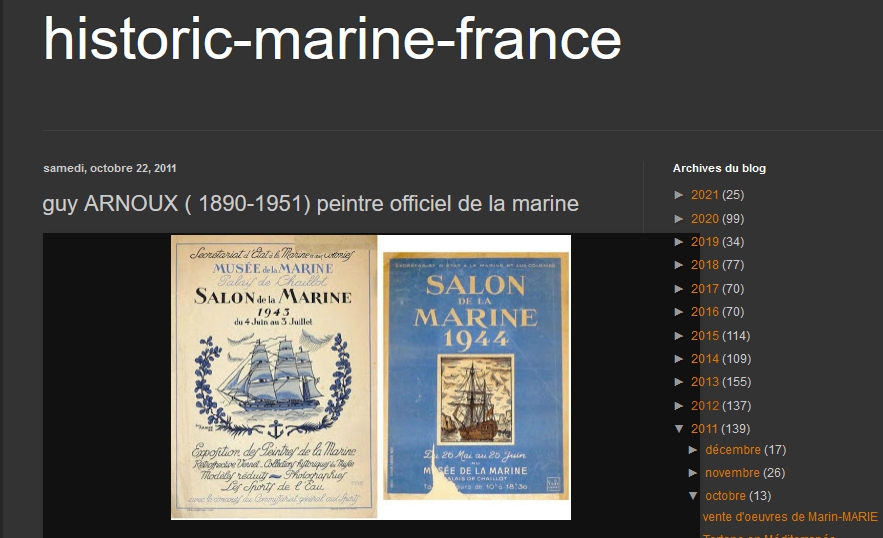Expand the 2015 archive arrow
Viewport: 883px width, 538px height.
point(679,336)
